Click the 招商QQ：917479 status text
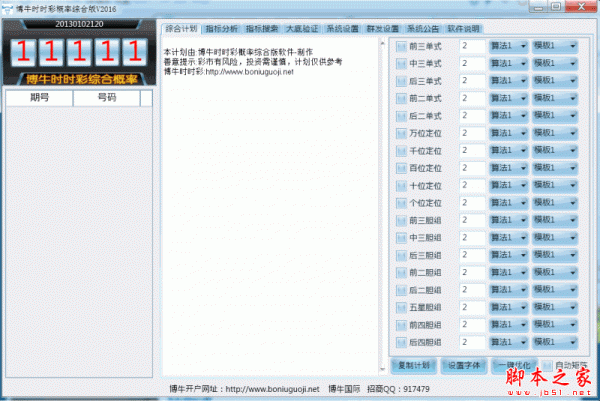600x401 pixels. (x=398, y=389)
